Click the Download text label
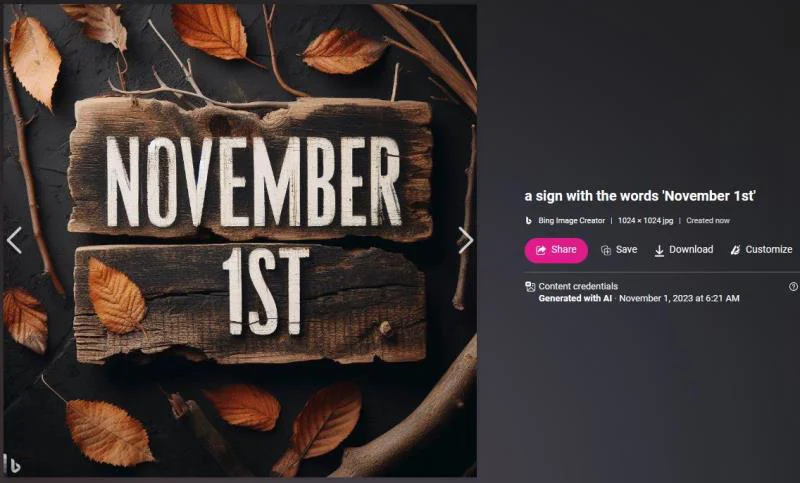800x483 pixels. [x=691, y=249]
